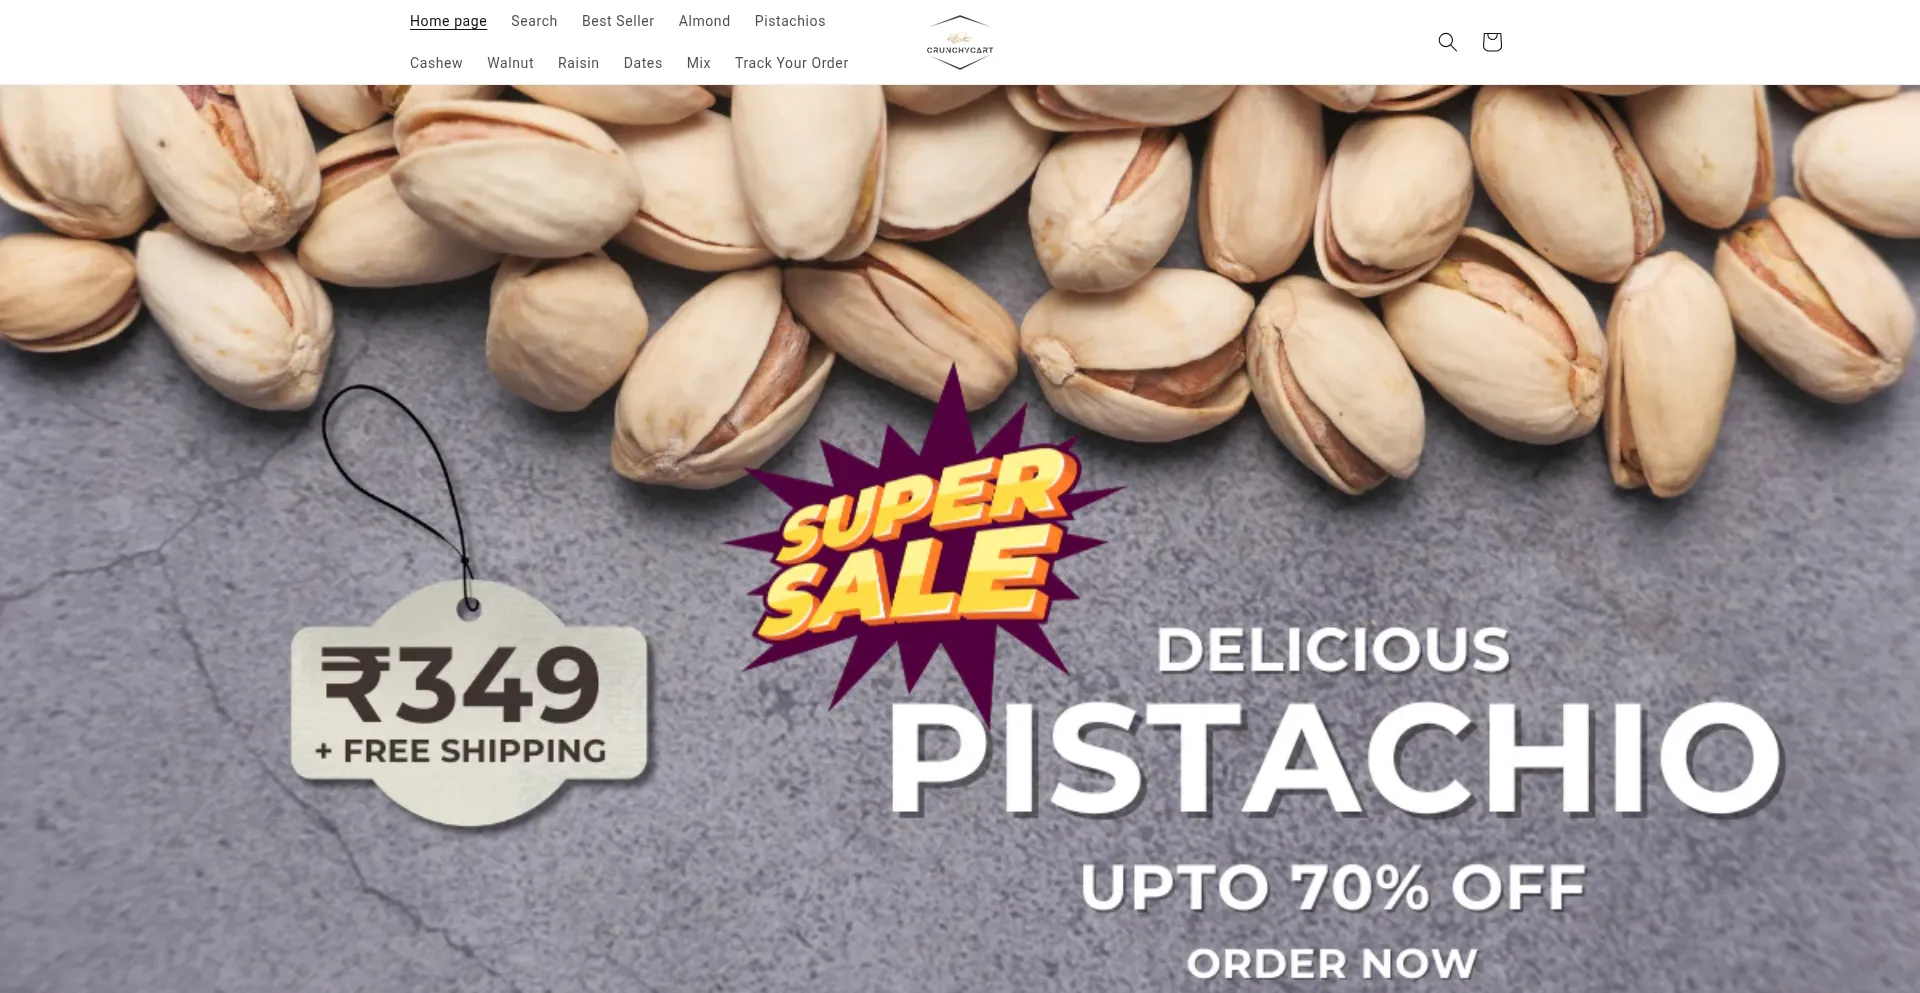Open the shopping cart icon
Image resolution: width=1920 pixels, height=993 pixels.
1491,42
